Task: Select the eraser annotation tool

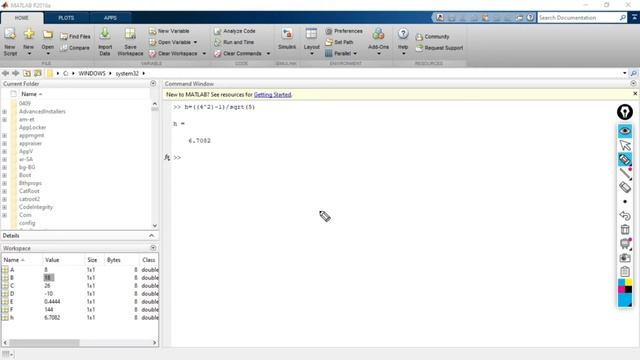Action: point(625,187)
